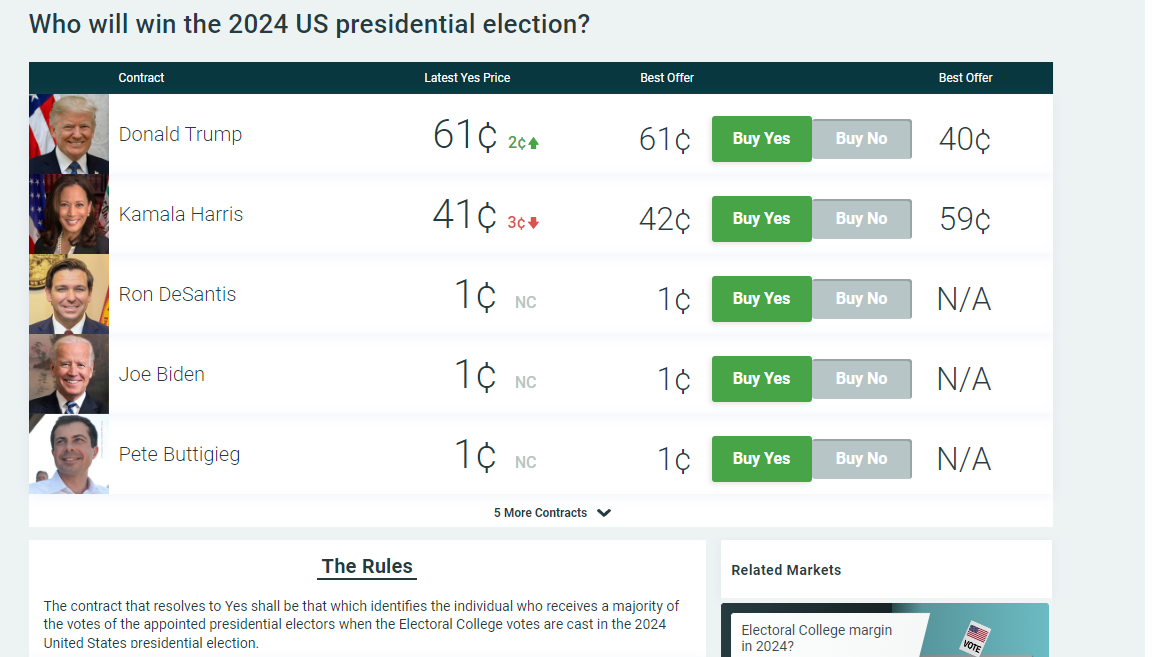Click Kamala Harris's candidate photo
The height and width of the screenshot is (657, 1152).
click(x=69, y=214)
